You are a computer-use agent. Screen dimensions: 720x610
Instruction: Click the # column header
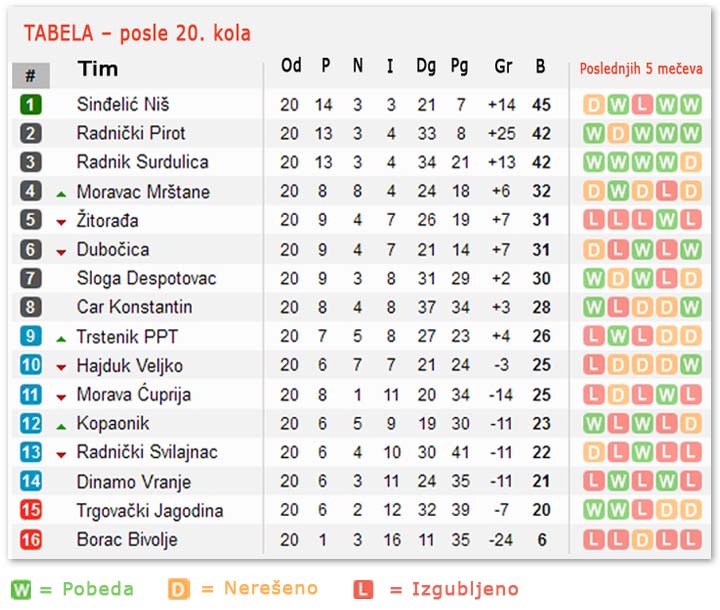click(x=31, y=75)
